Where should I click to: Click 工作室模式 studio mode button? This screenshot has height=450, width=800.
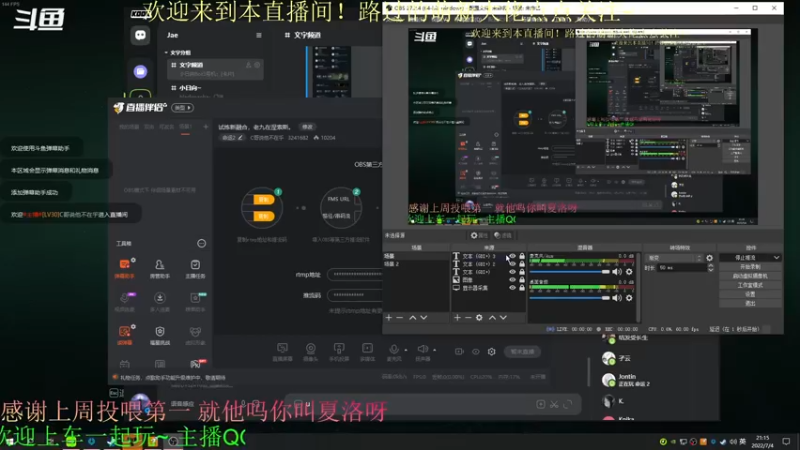pyautogui.click(x=750, y=285)
